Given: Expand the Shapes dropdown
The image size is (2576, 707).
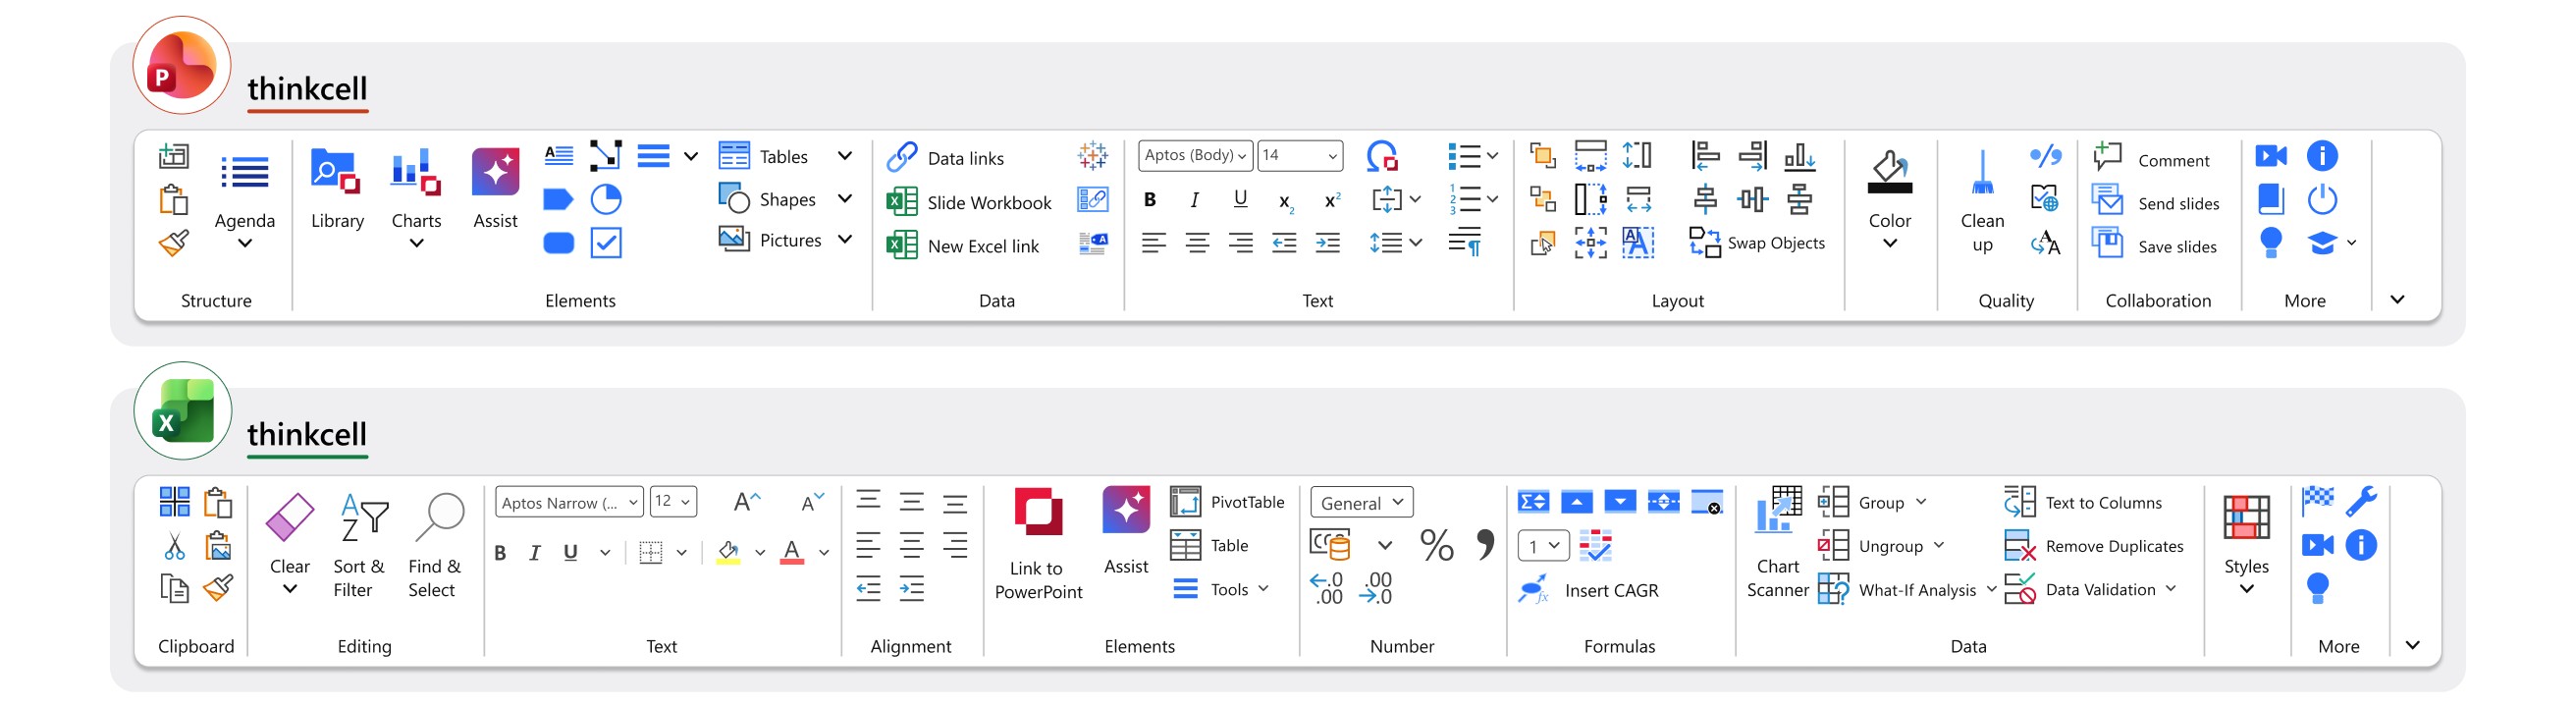Looking at the screenshot, I should 845,199.
